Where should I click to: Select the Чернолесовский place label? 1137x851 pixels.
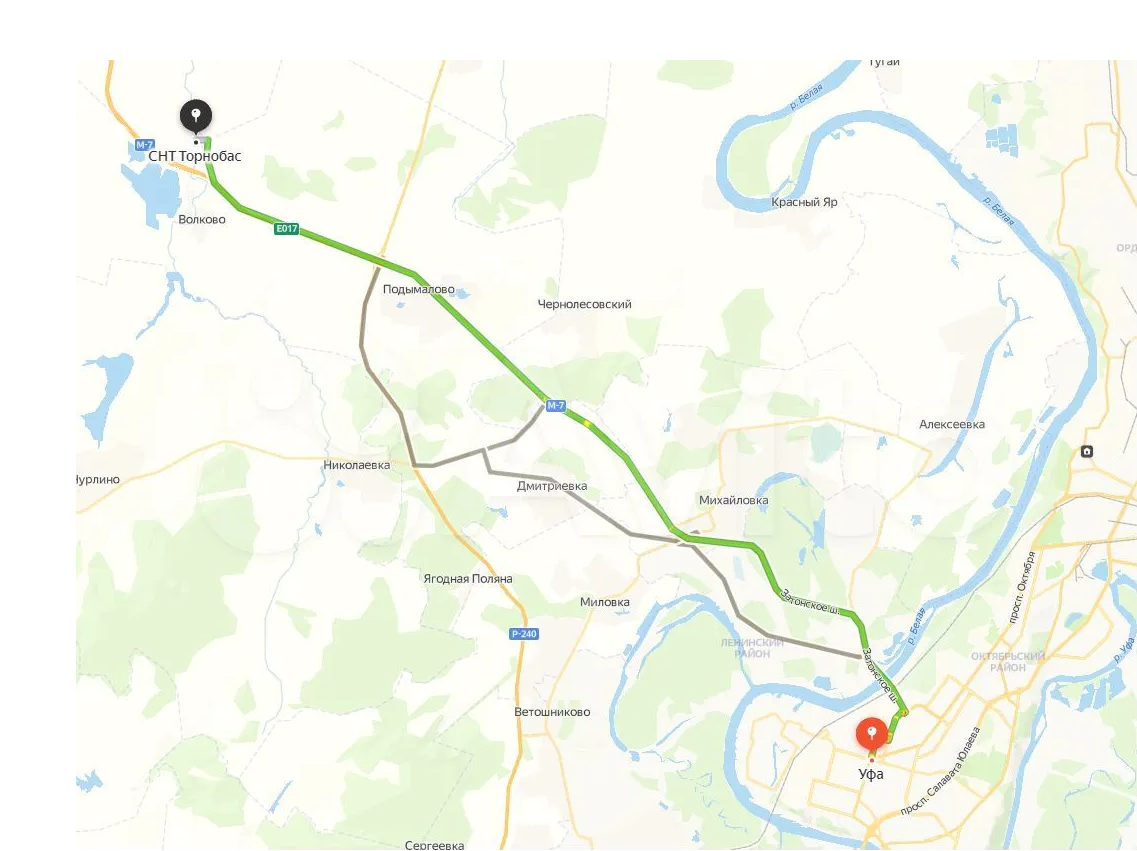(584, 304)
